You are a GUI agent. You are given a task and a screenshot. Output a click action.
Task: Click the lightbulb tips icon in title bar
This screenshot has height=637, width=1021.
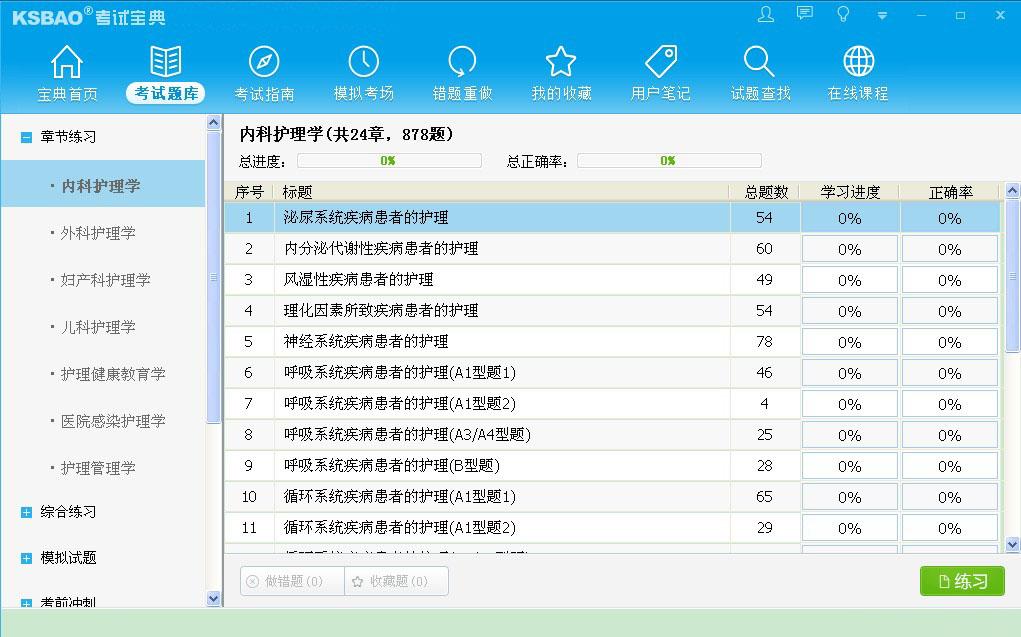843,14
